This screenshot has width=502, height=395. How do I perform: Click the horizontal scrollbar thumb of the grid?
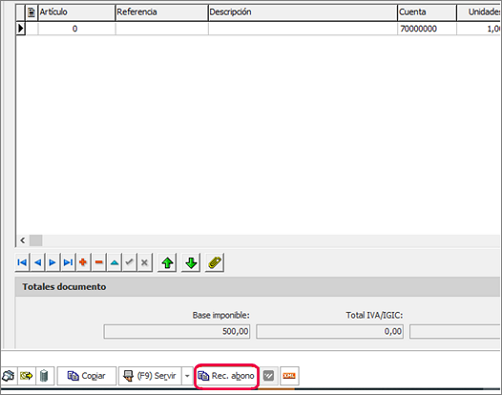tap(36, 240)
